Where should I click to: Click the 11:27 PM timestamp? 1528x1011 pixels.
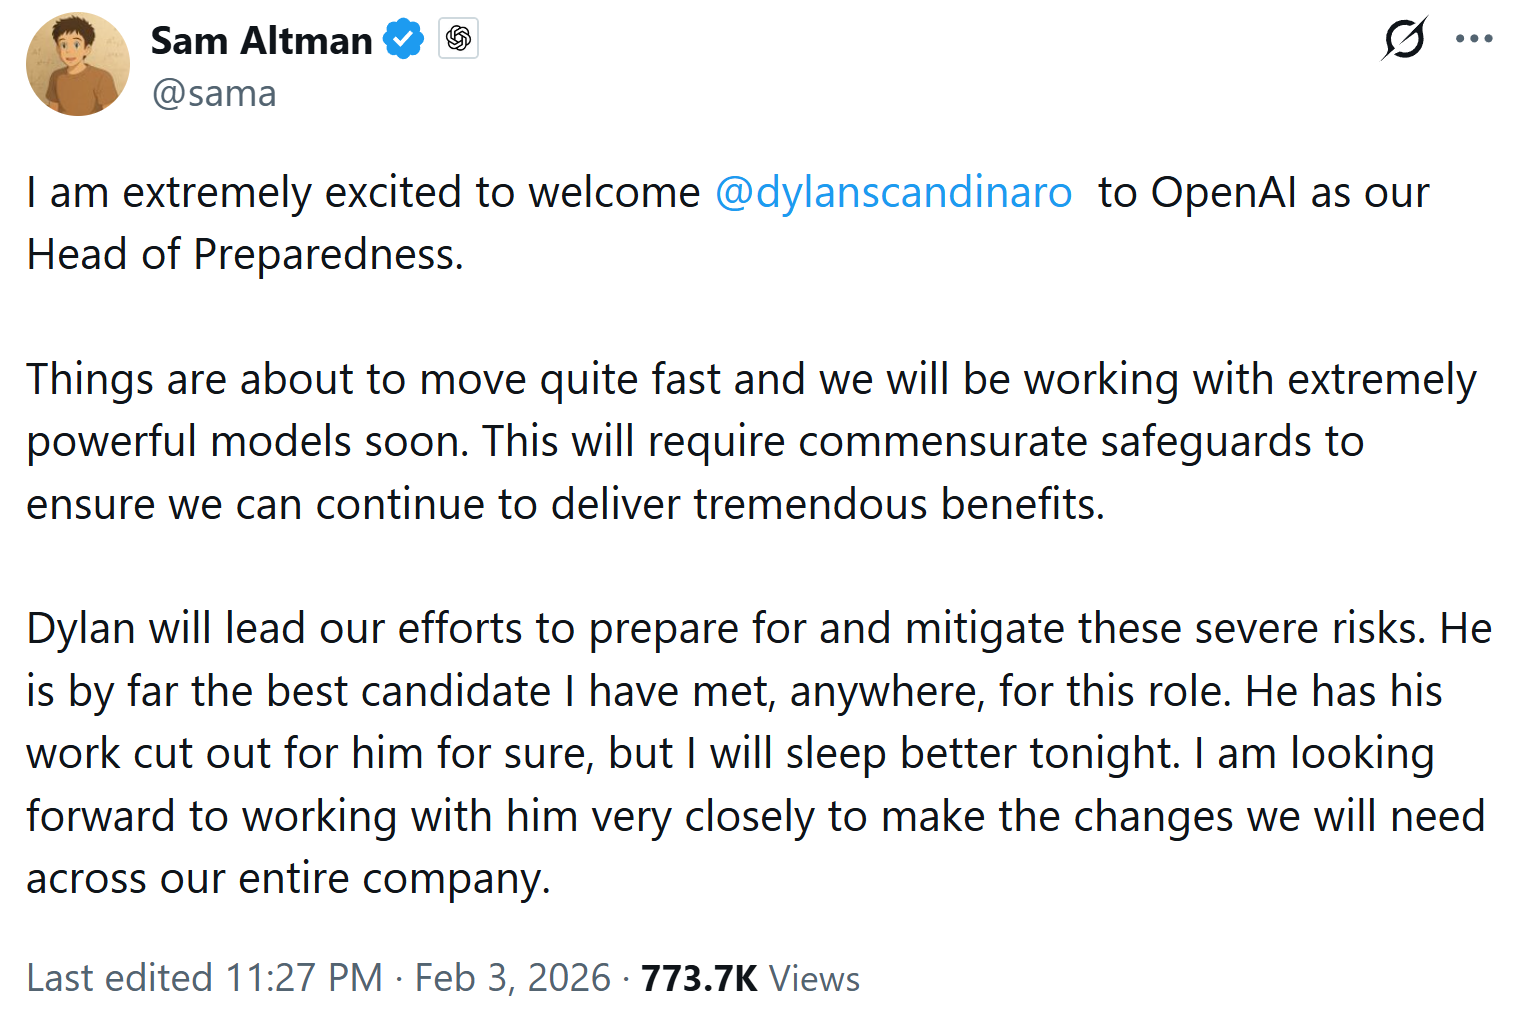click(x=304, y=978)
